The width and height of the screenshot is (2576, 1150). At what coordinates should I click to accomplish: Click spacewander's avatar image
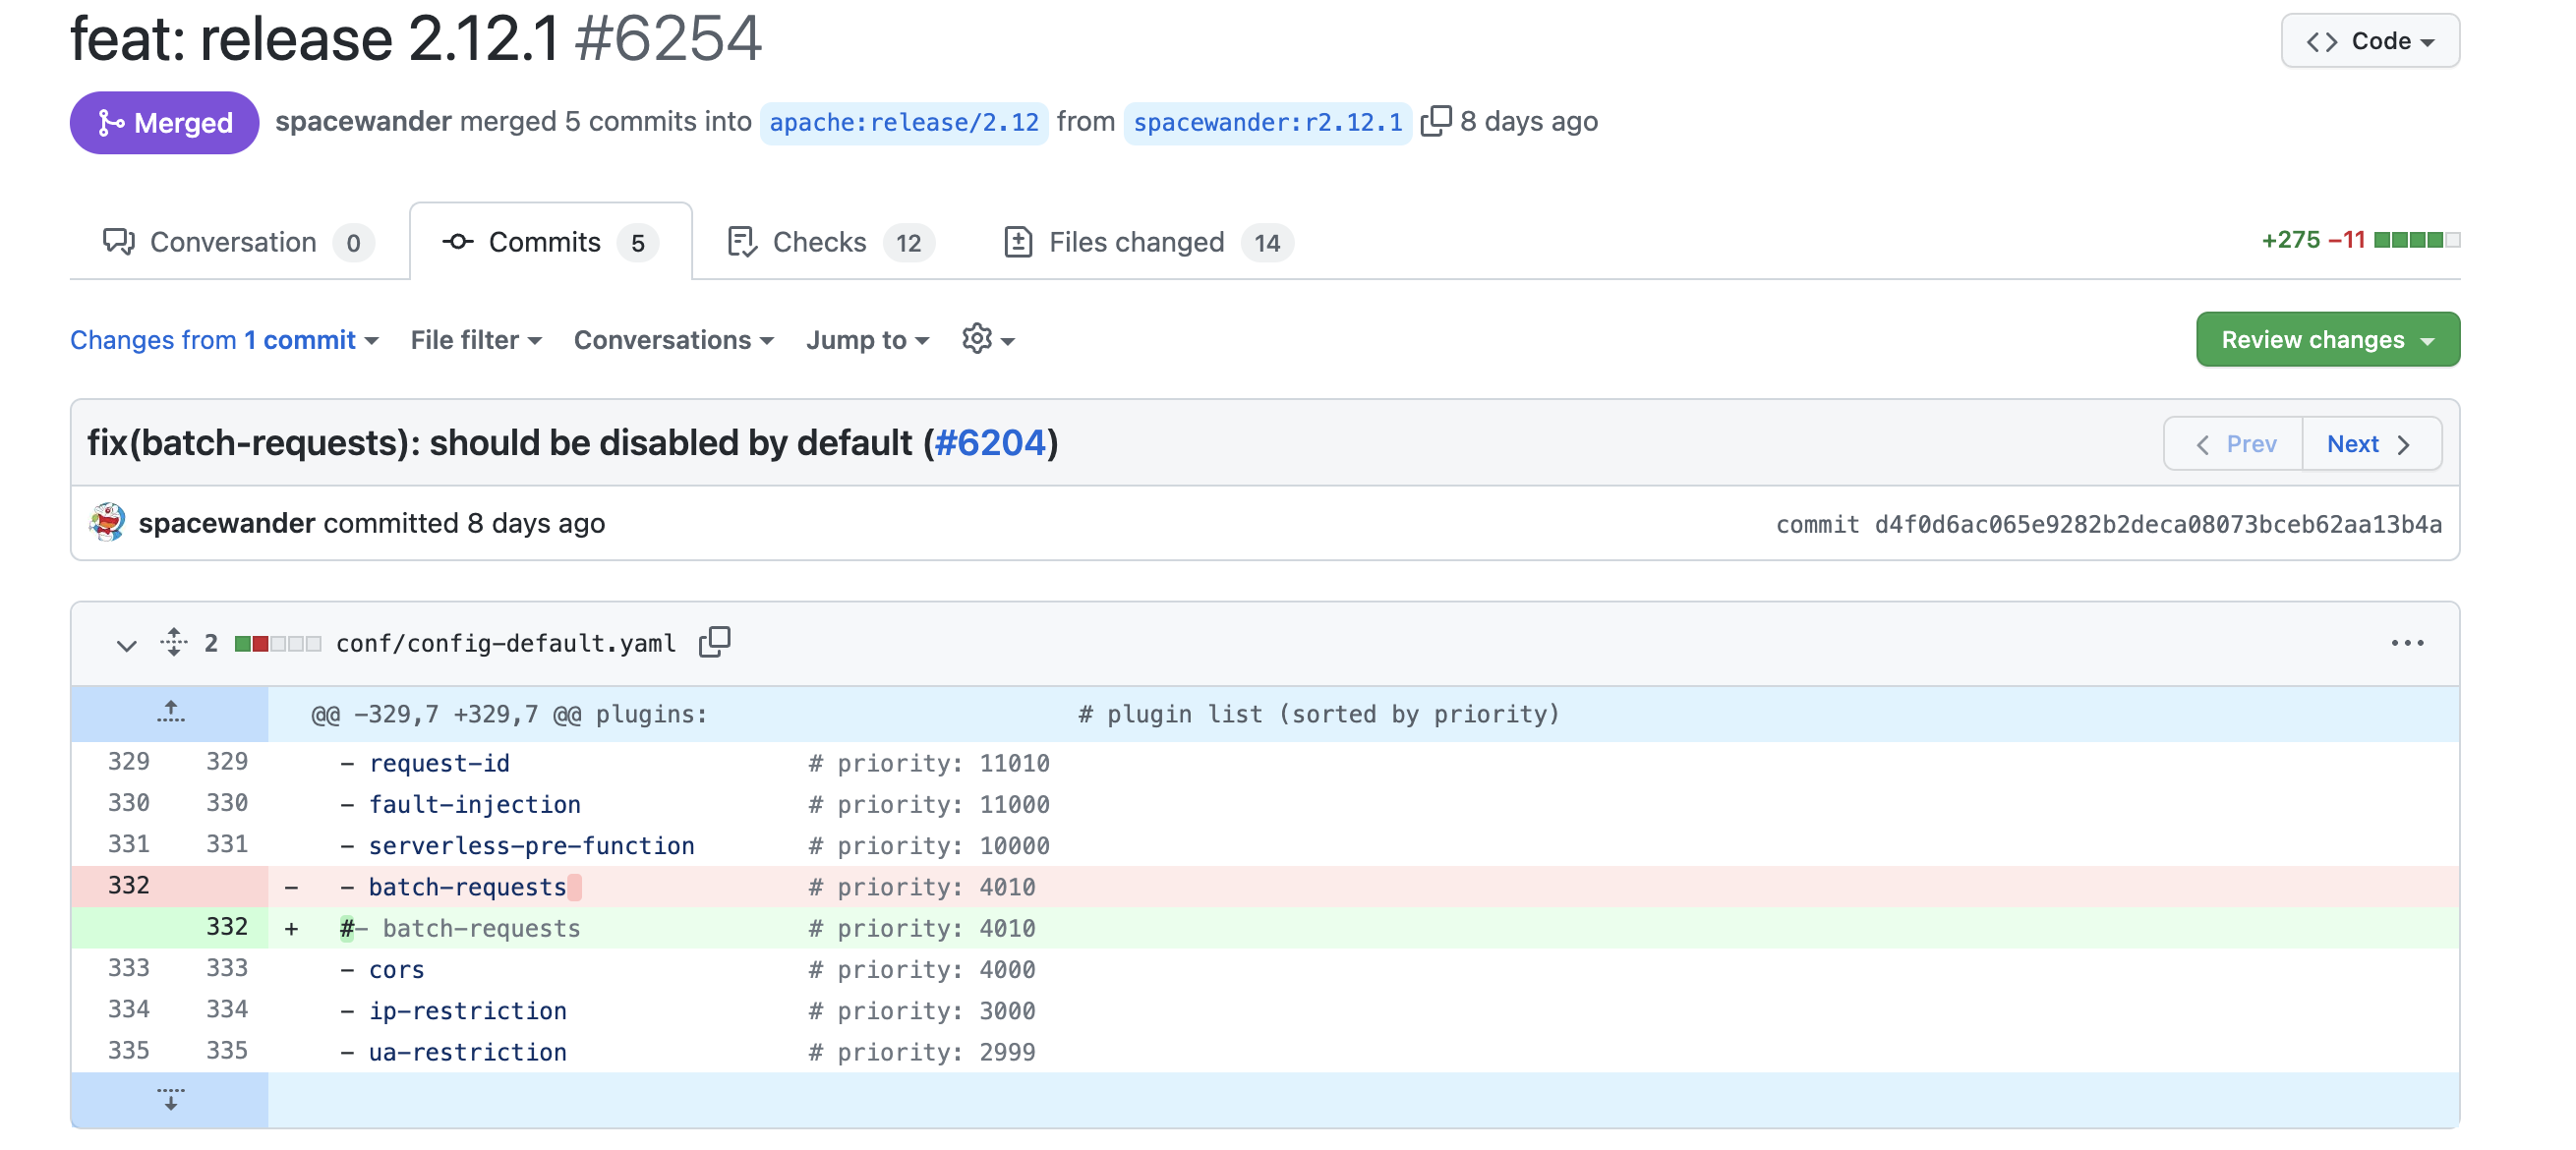107,522
